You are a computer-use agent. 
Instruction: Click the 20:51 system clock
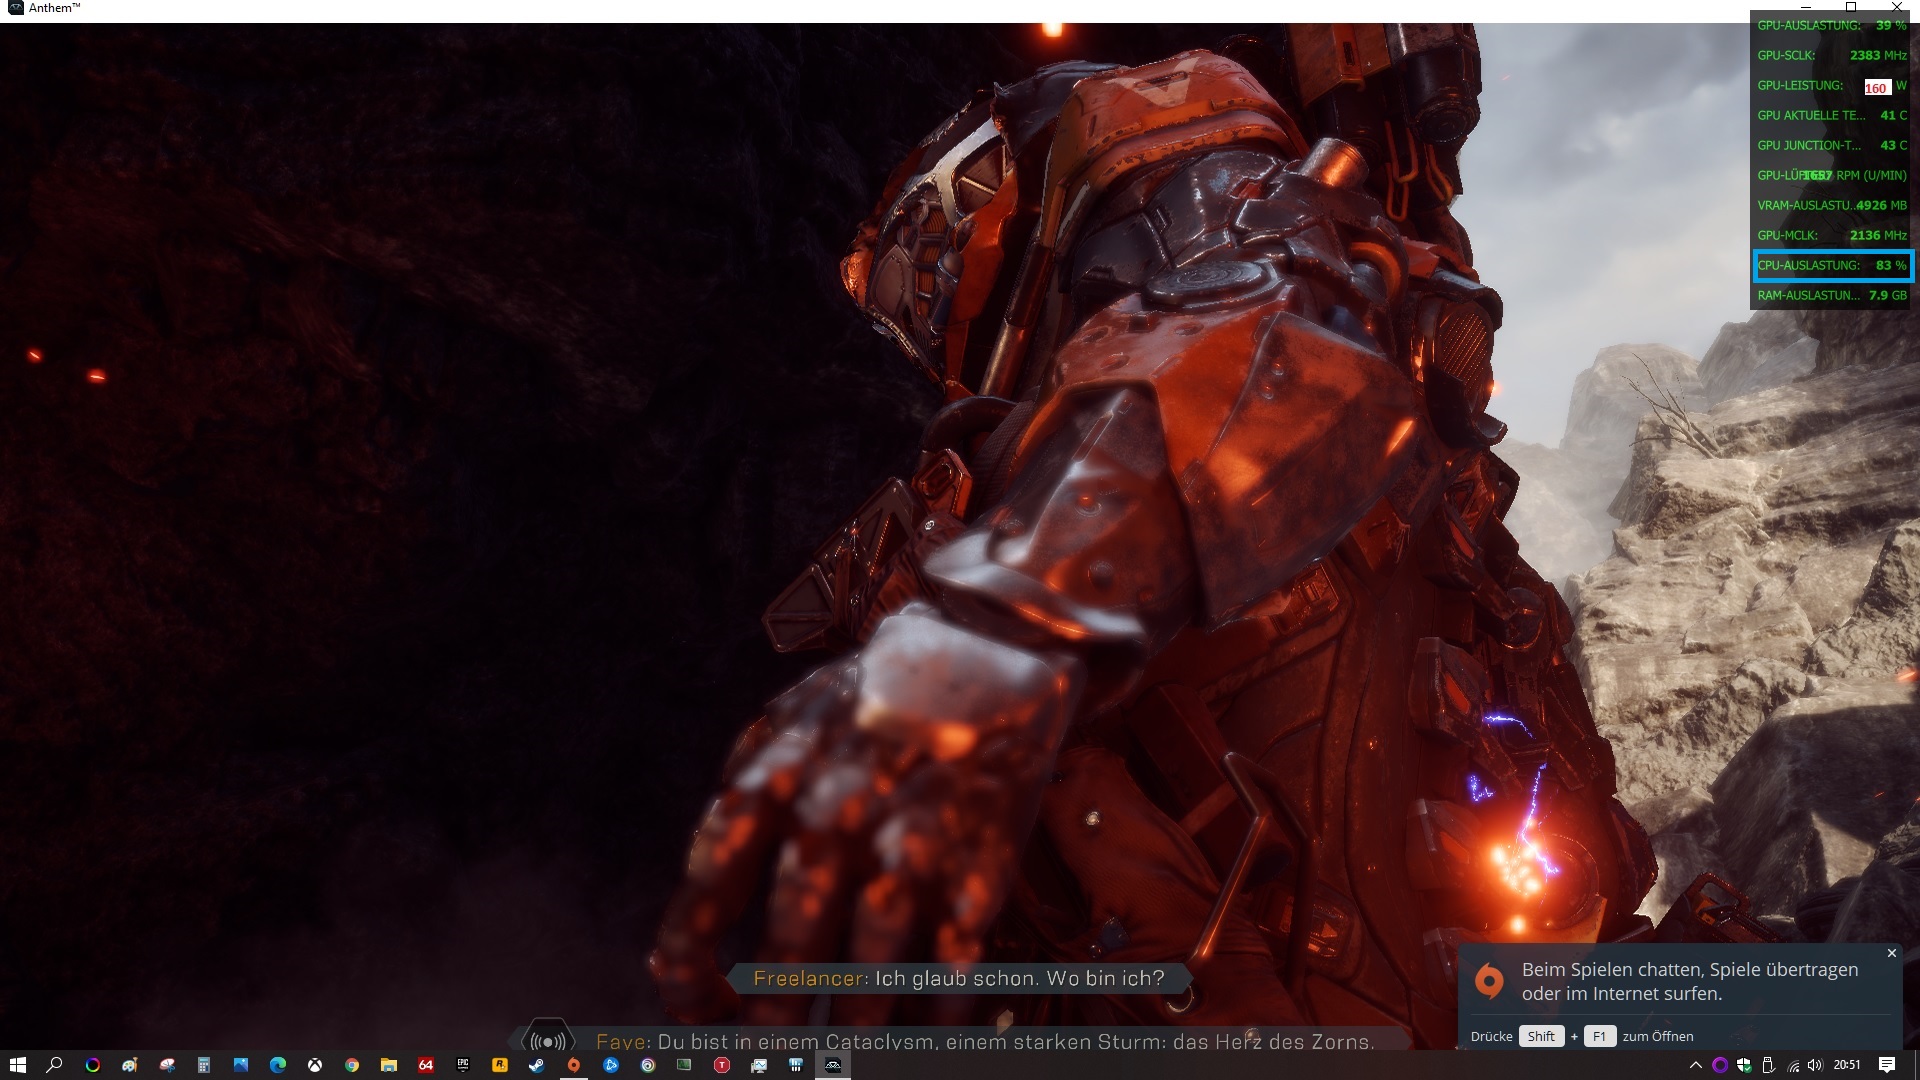[x=1847, y=1065]
